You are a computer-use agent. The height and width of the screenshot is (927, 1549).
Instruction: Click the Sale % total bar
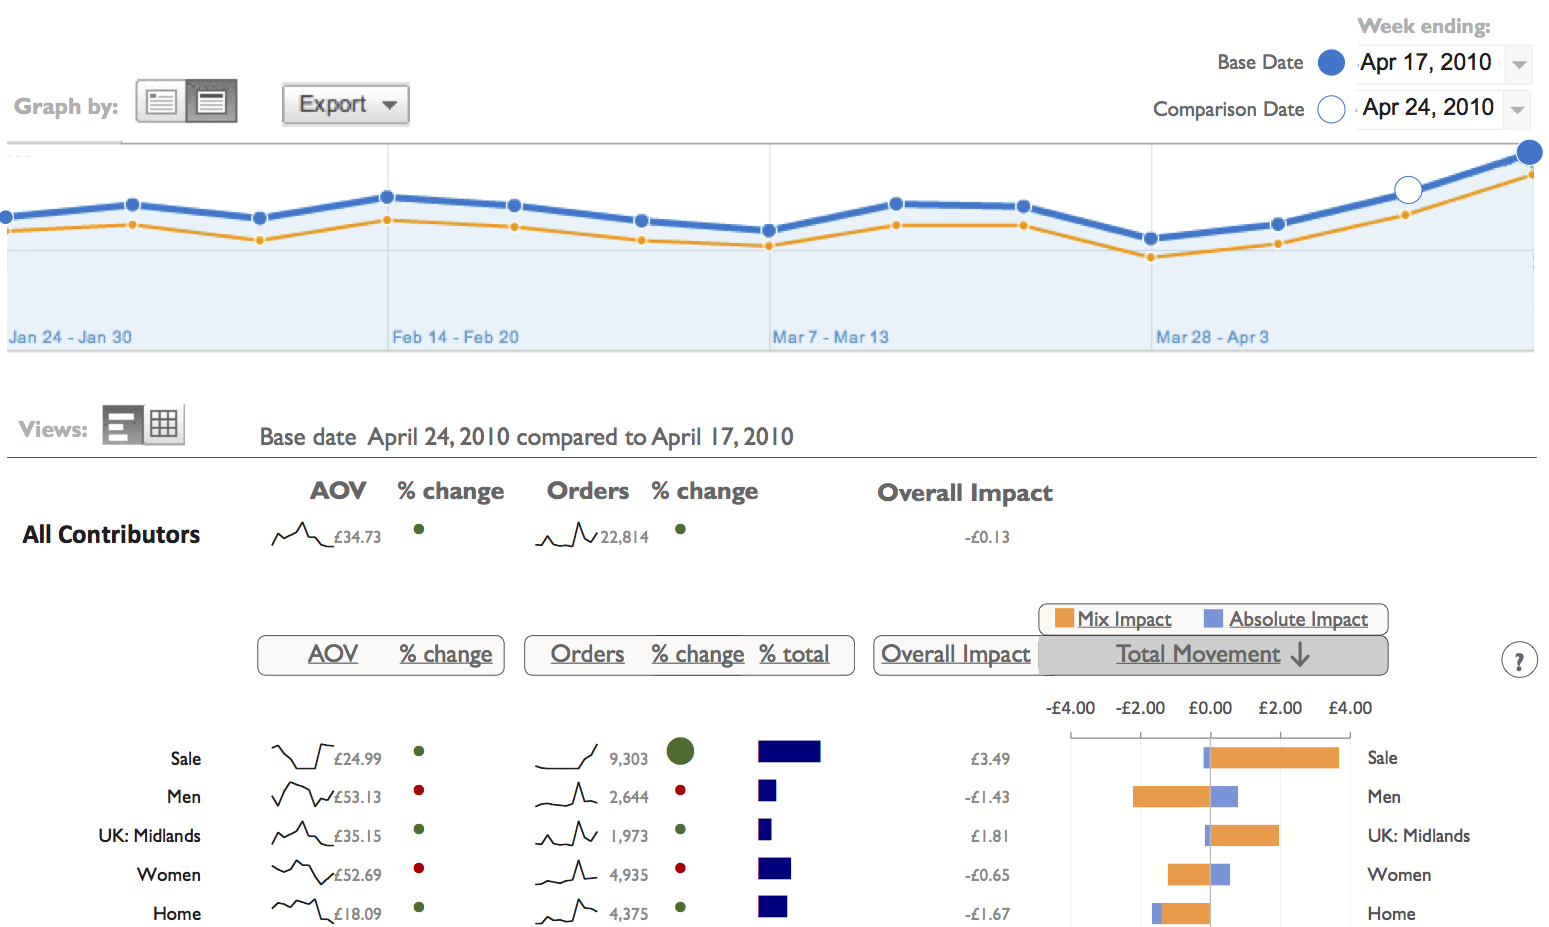789,751
